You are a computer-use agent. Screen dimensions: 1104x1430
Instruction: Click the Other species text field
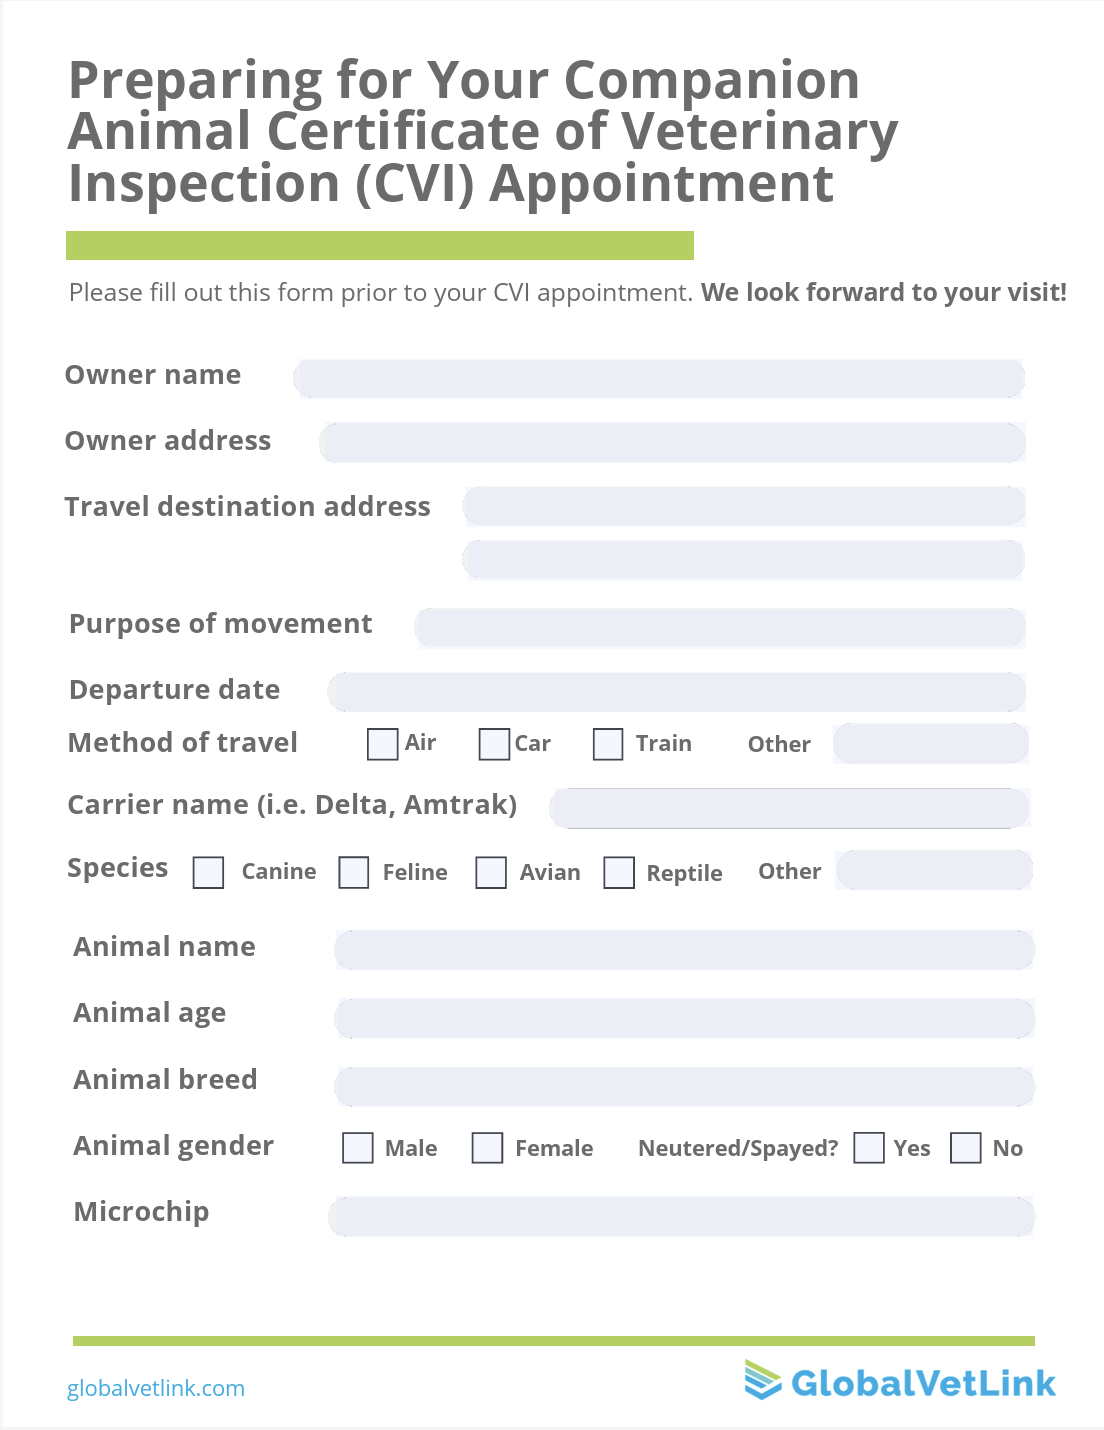click(934, 870)
